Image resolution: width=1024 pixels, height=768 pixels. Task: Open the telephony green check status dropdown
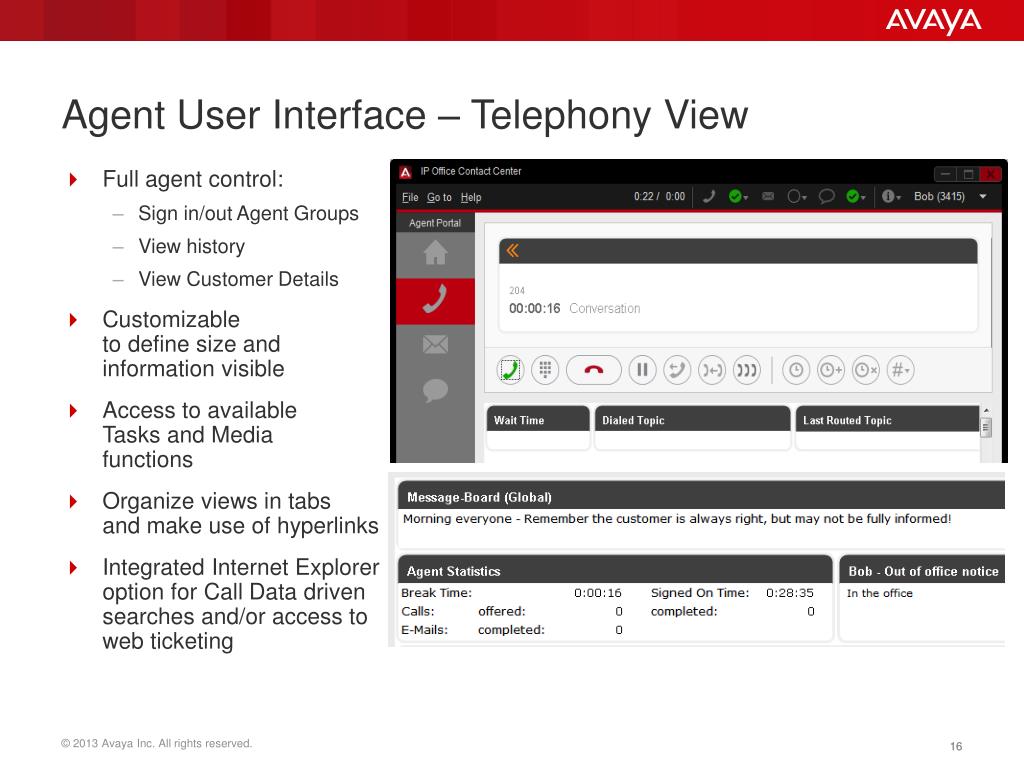point(738,196)
